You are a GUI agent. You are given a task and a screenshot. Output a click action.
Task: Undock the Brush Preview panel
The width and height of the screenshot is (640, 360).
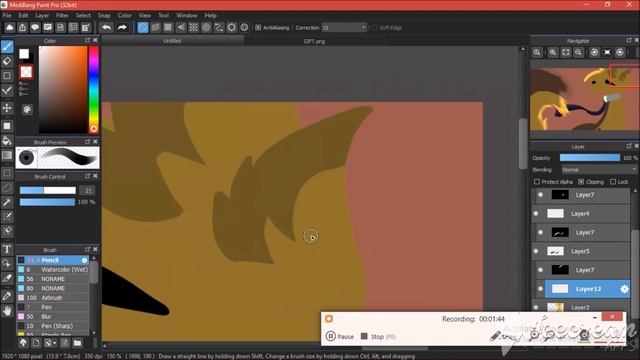tap(87, 142)
